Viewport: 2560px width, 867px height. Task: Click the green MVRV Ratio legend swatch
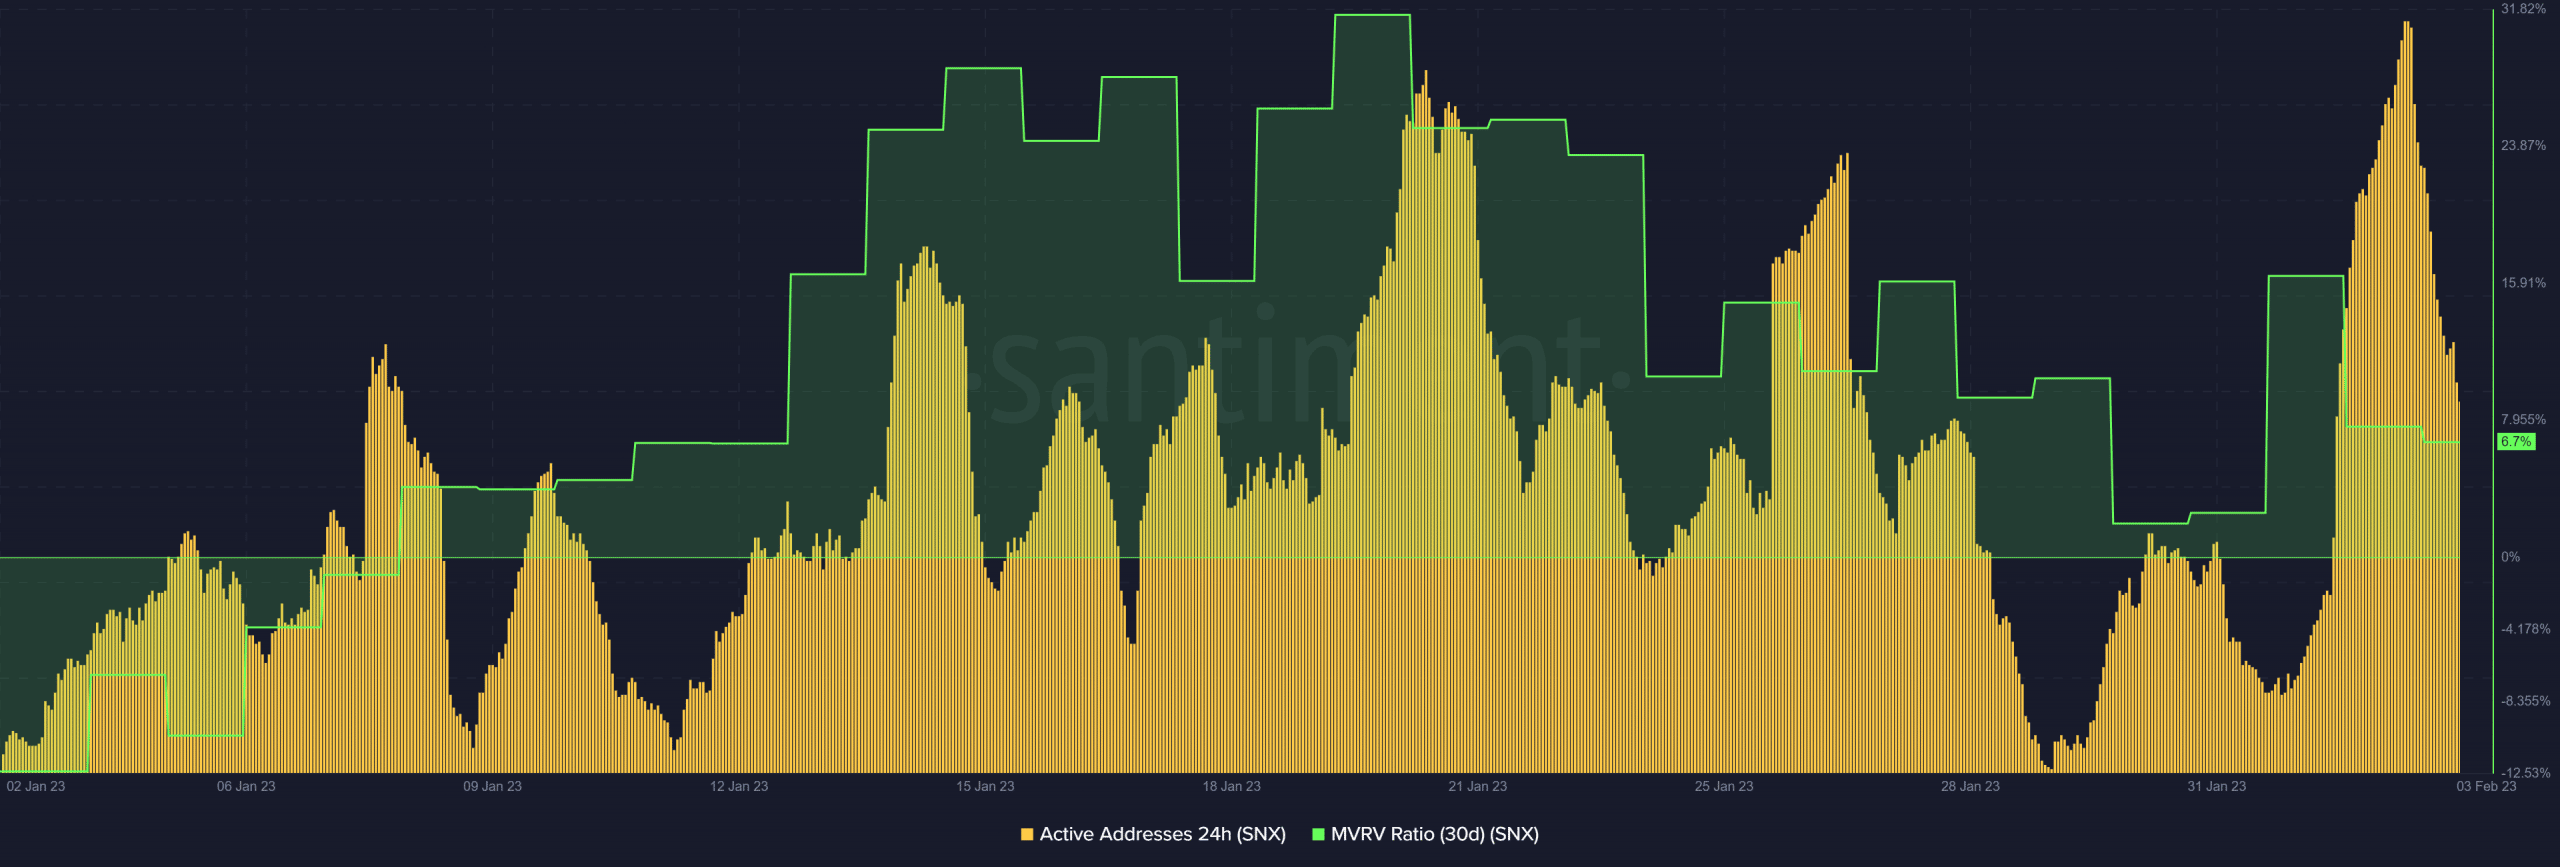pyautogui.click(x=1318, y=834)
